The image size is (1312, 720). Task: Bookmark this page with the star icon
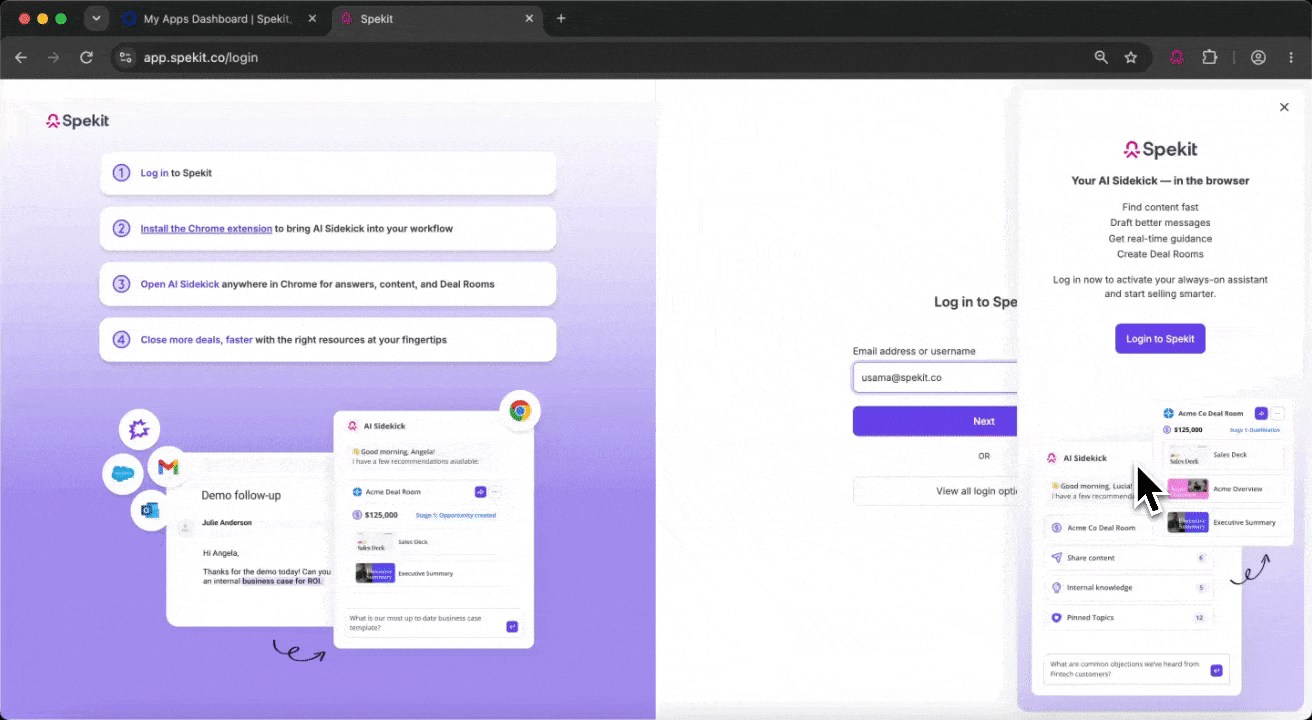click(1131, 57)
